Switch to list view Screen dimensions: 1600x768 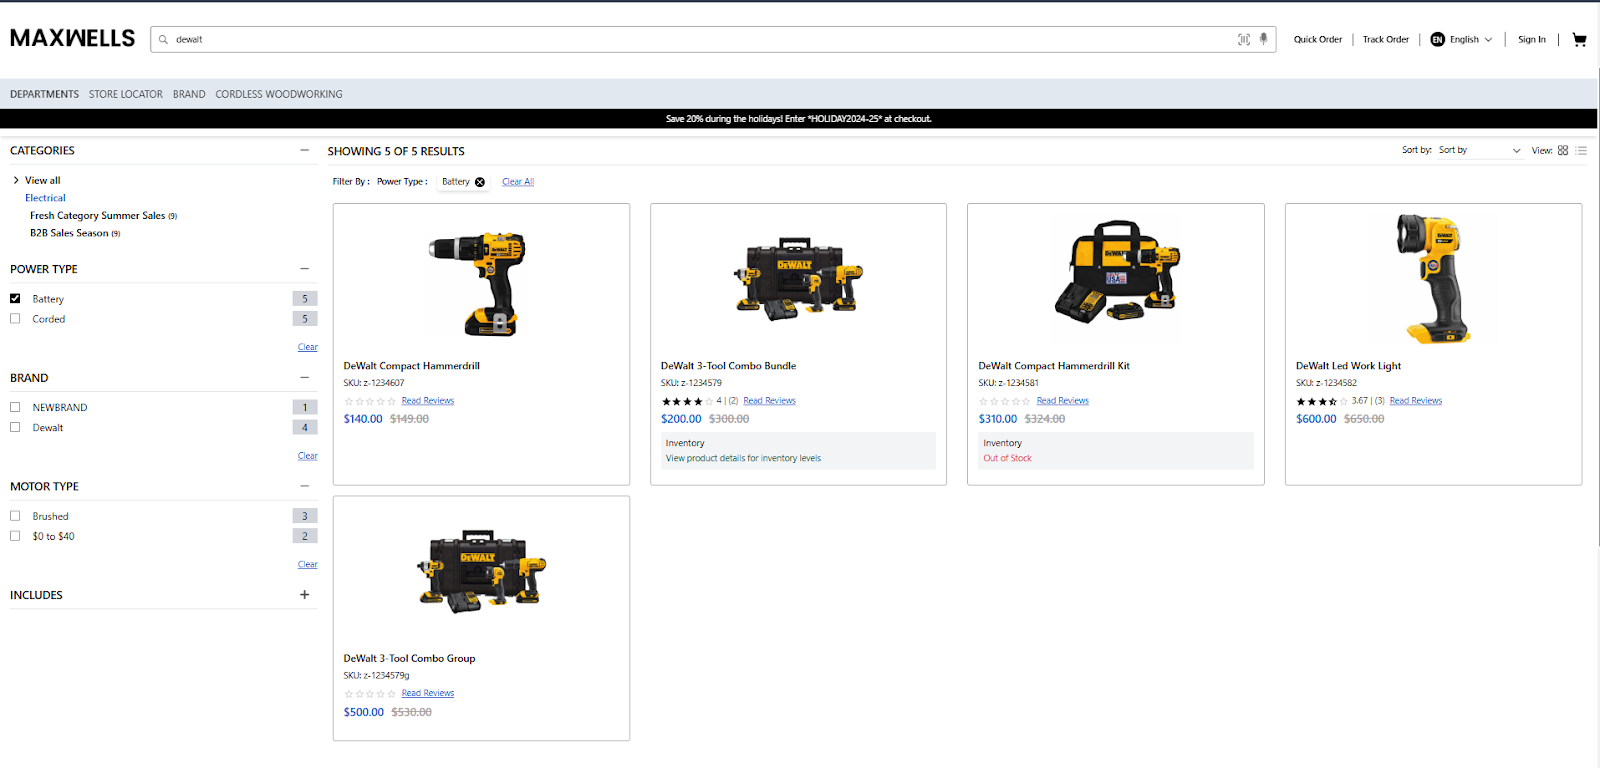(x=1581, y=150)
